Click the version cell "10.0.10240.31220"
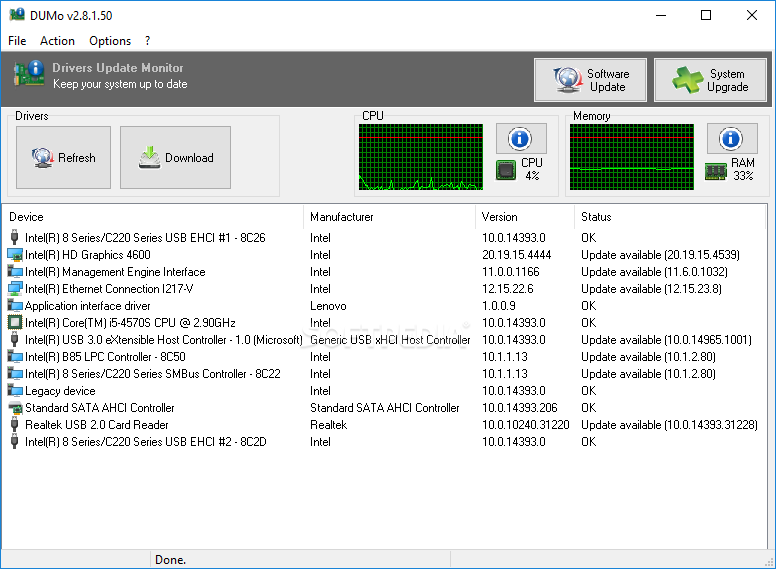 (x=526, y=425)
